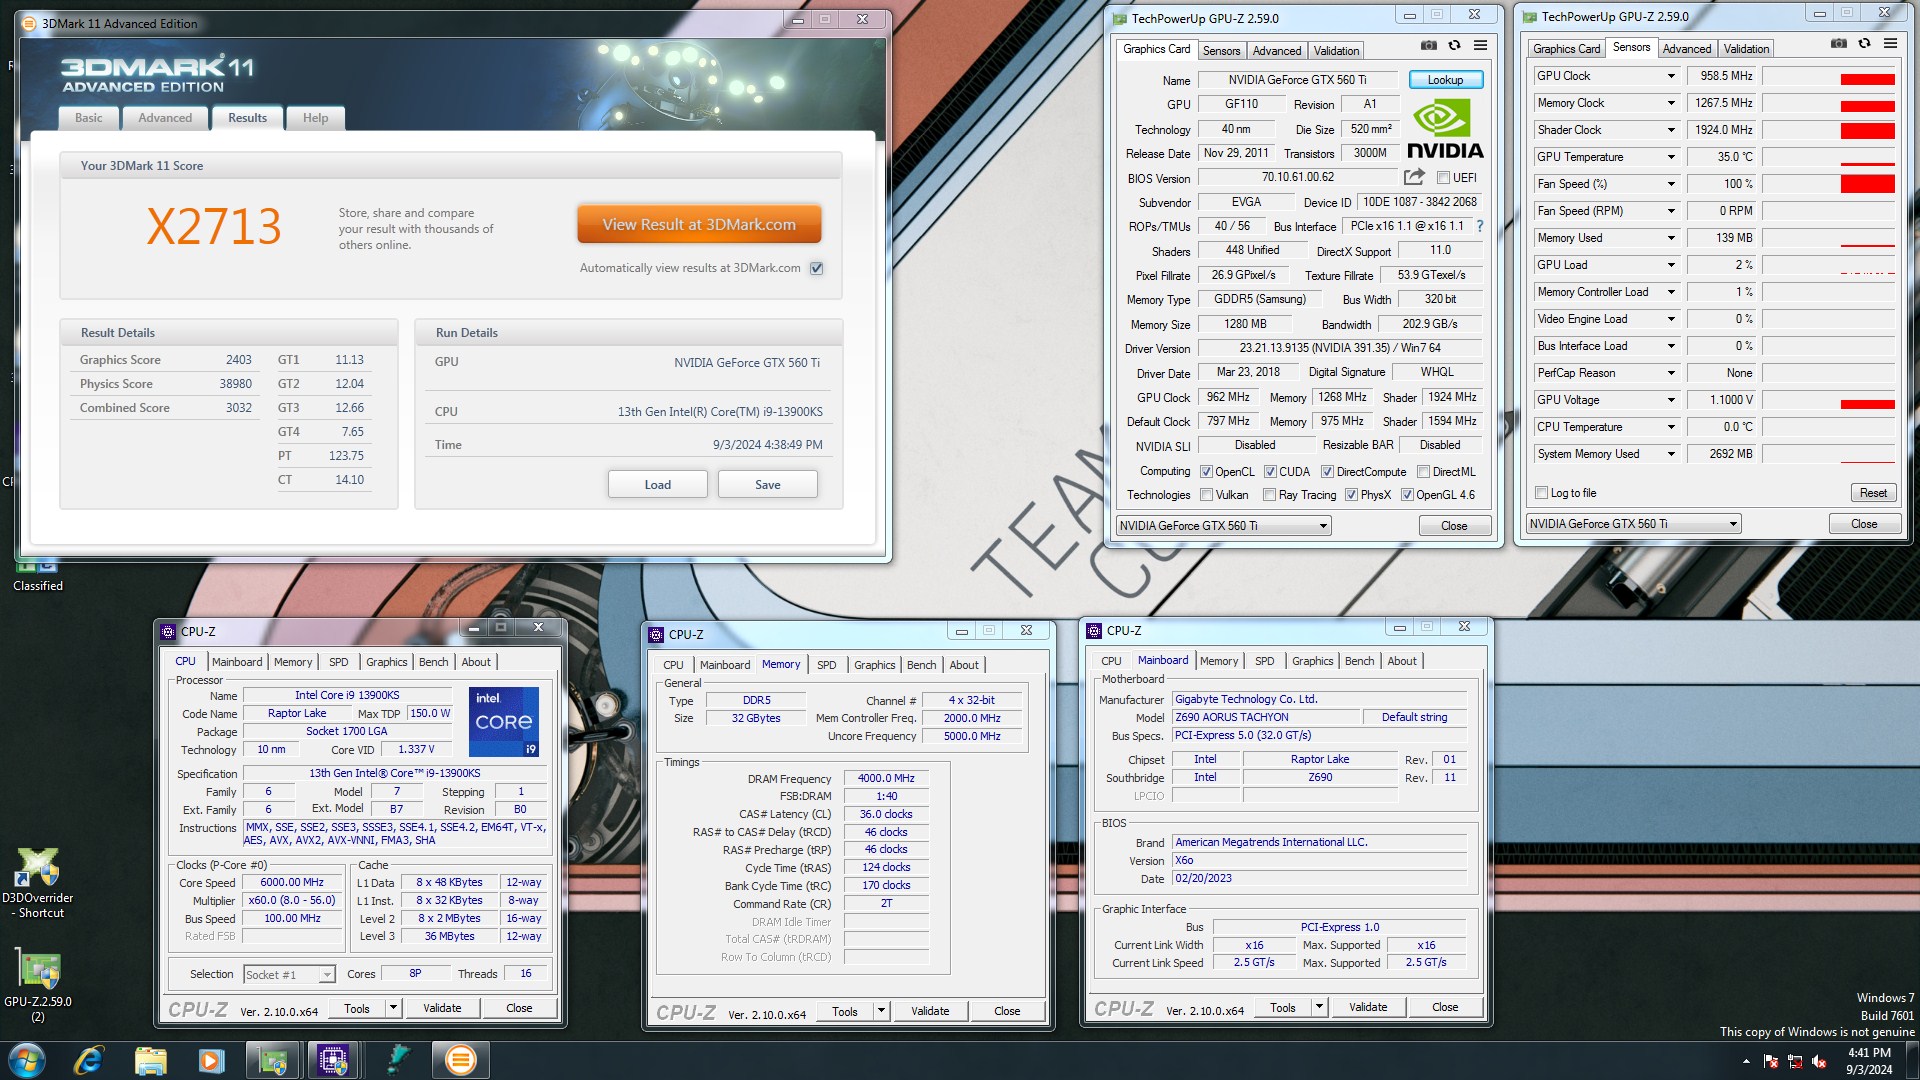Click the Reset button in GPU-Z Sensors
Screen dimensions: 1920x1080
pos(1873,493)
